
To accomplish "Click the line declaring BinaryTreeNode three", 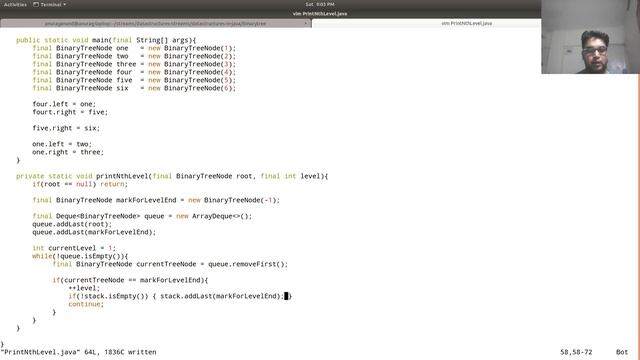I will (134, 64).
